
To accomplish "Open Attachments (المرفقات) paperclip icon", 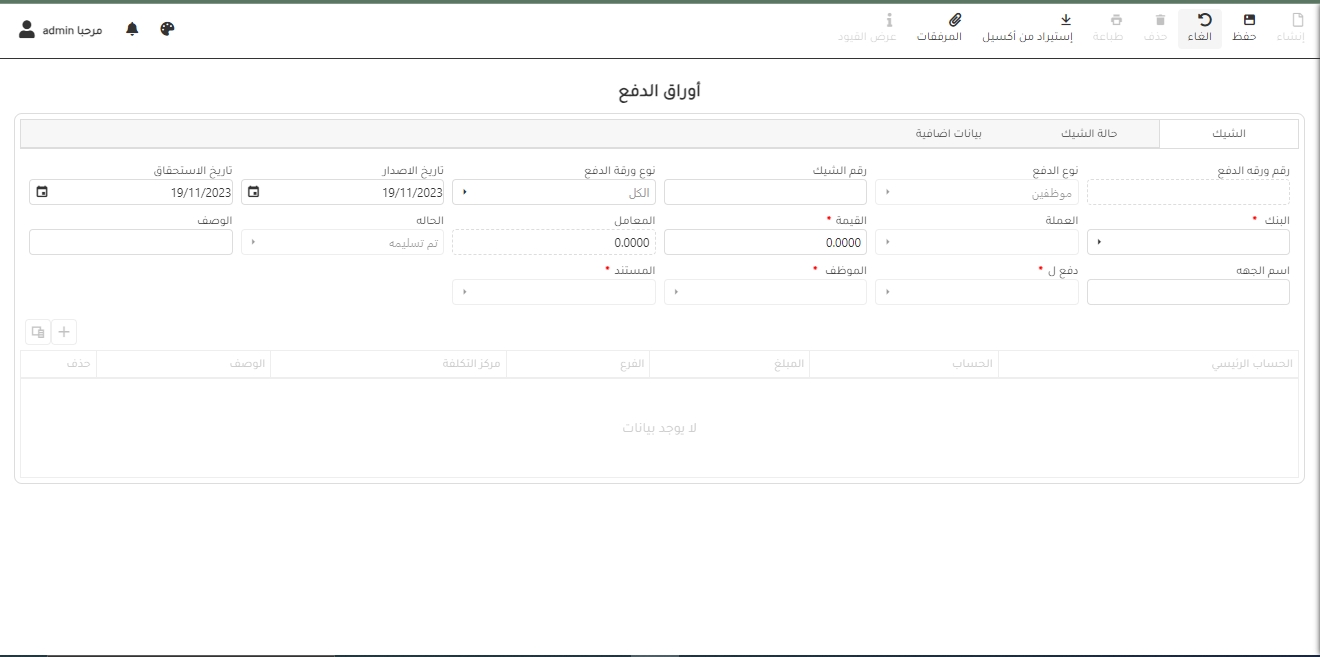I will click(955, 20).
